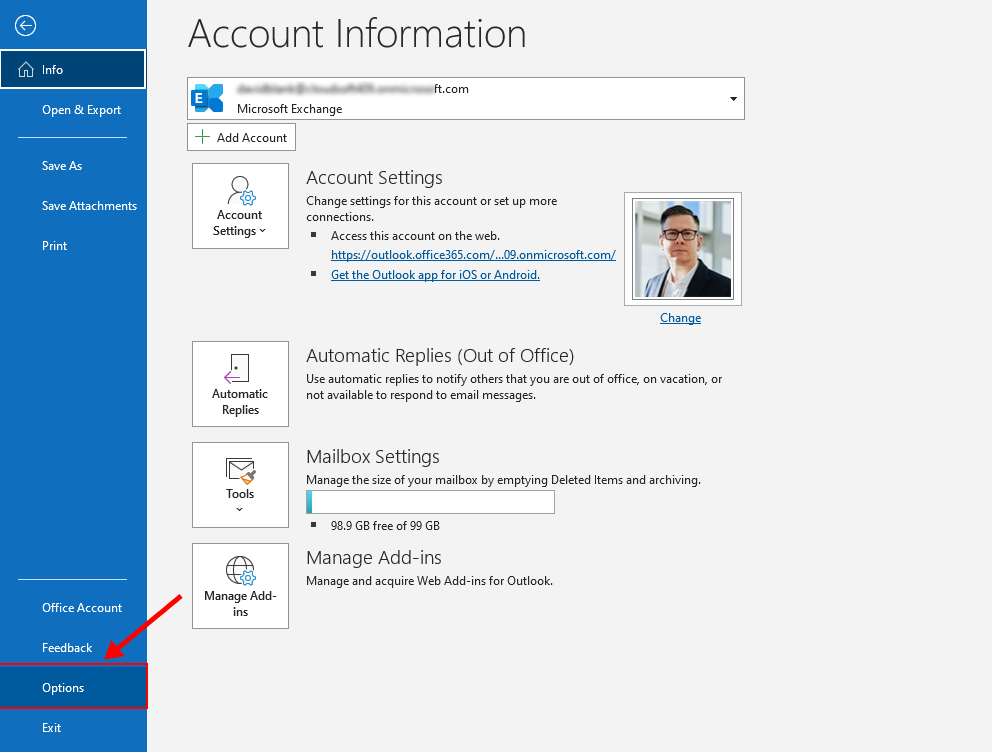
Task: Click the Microsoft Exchange account icon
Action: click(208, 98)
